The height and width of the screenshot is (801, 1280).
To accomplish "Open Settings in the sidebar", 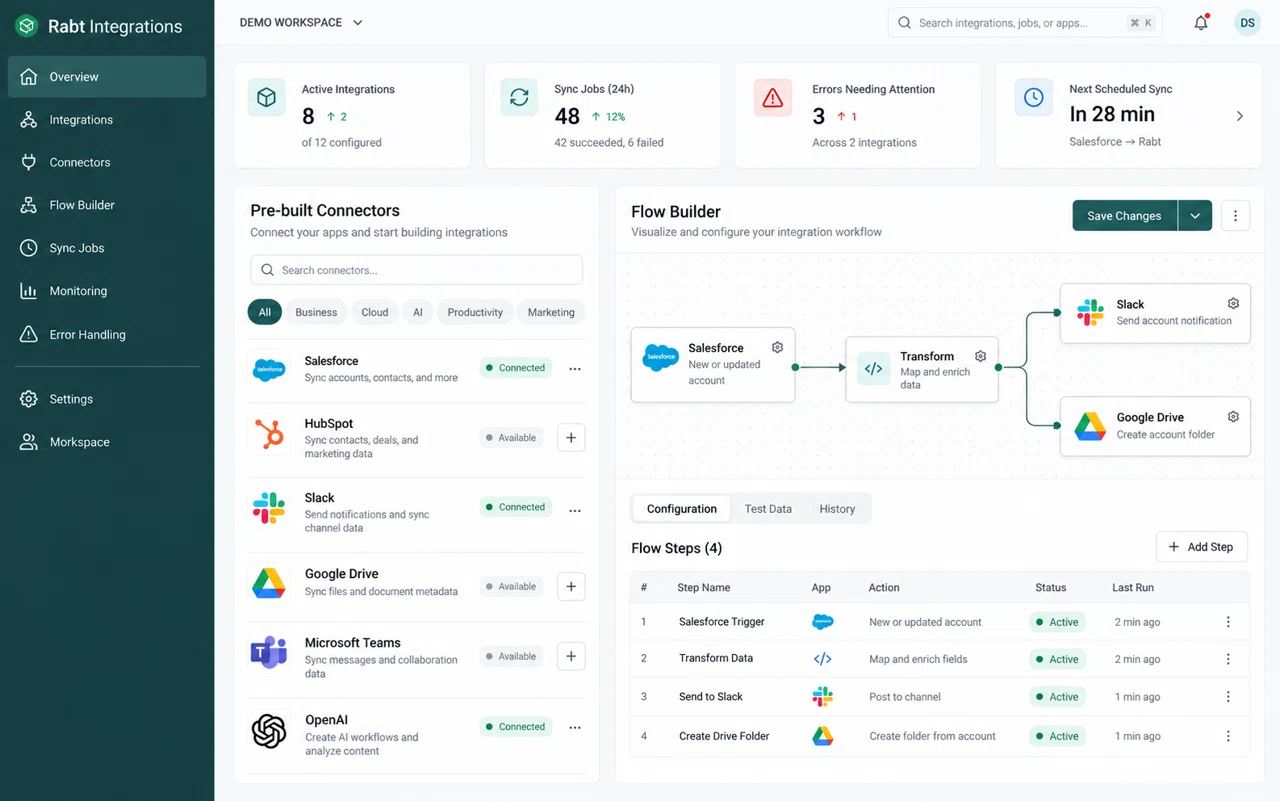I will click(107, 399).
